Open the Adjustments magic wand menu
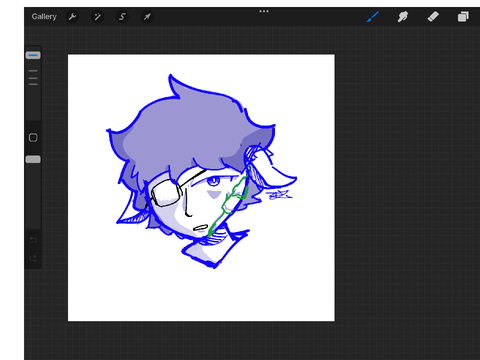The height and width of the screenshot is (360, 480). 97,16
